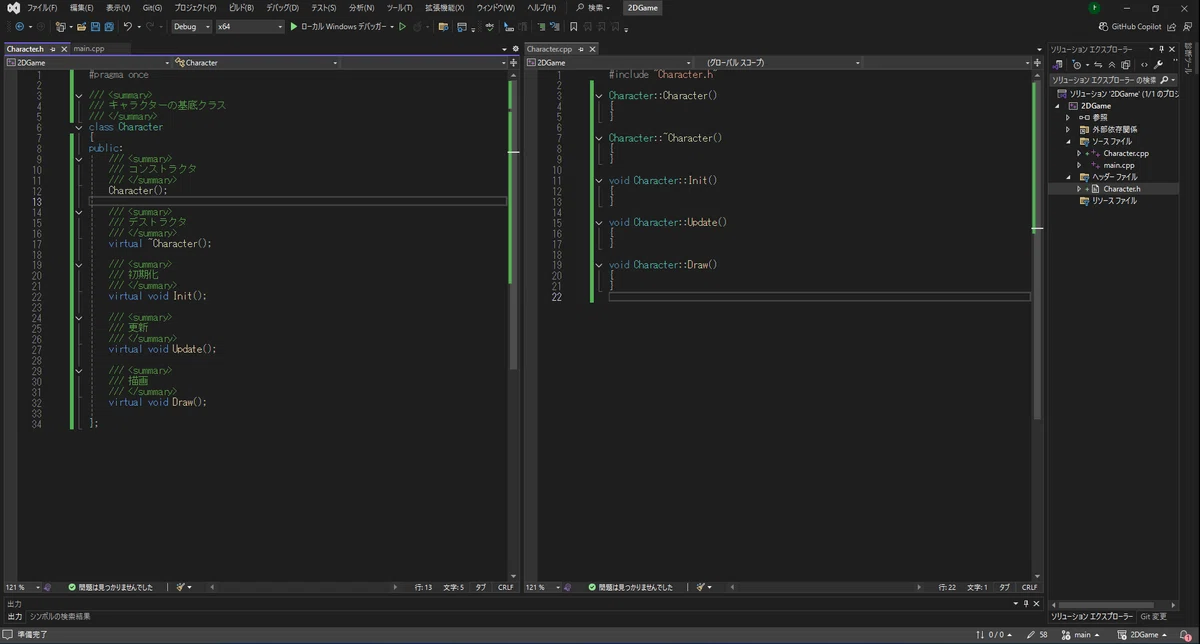Click 問題は見つかりませんでした in Character.h status
Image resolution: width=1200 pixels, height=644 pixels.
[x=110, y=587]
